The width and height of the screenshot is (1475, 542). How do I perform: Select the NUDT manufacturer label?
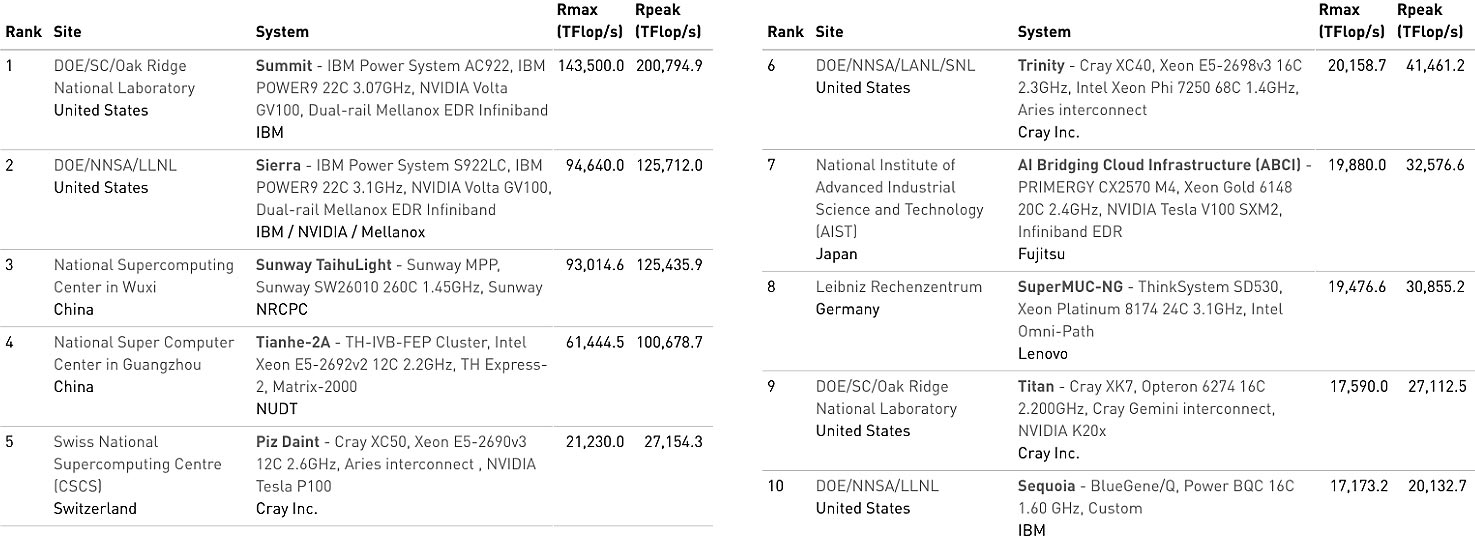[276, 409]
